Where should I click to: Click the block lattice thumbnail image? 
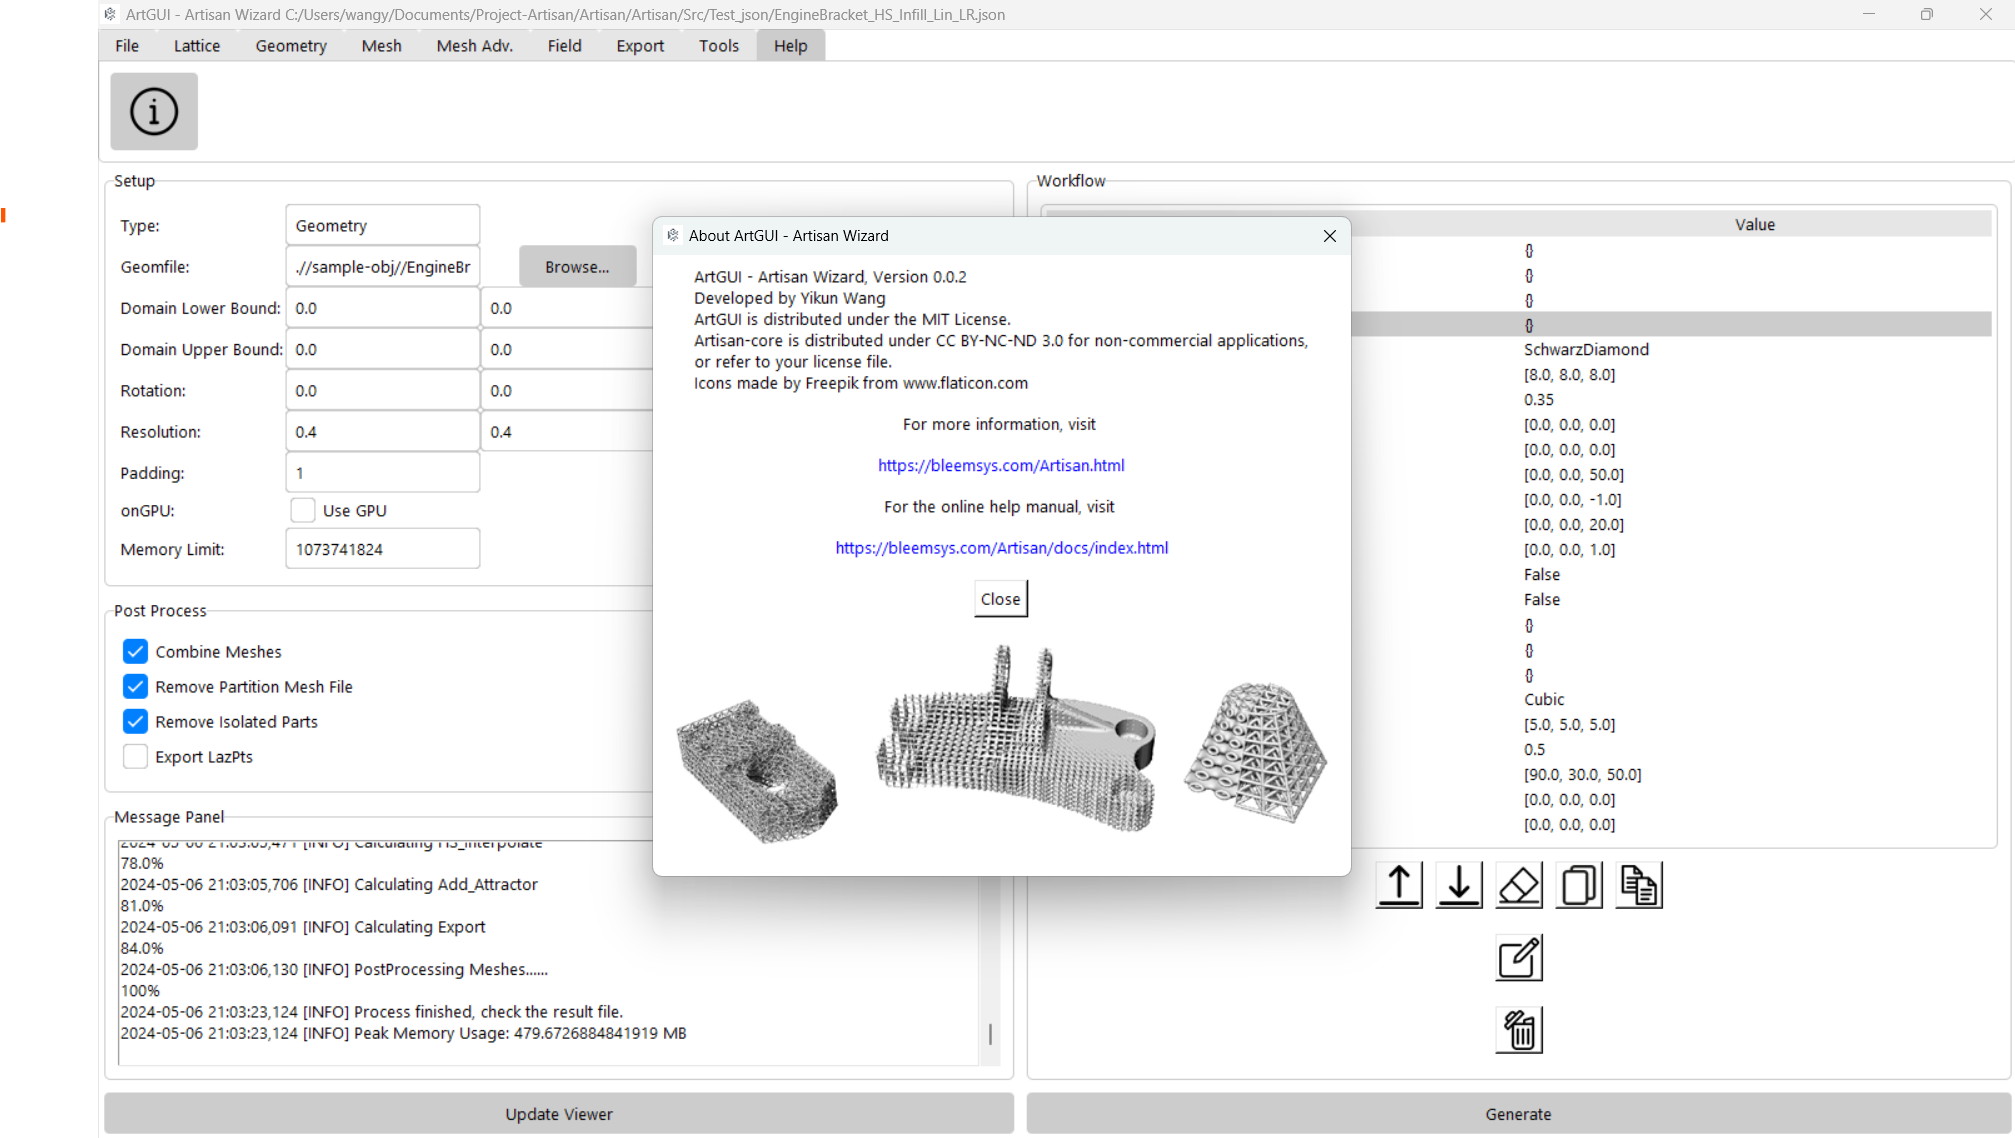pyautogui.click(x=757, y=770)
